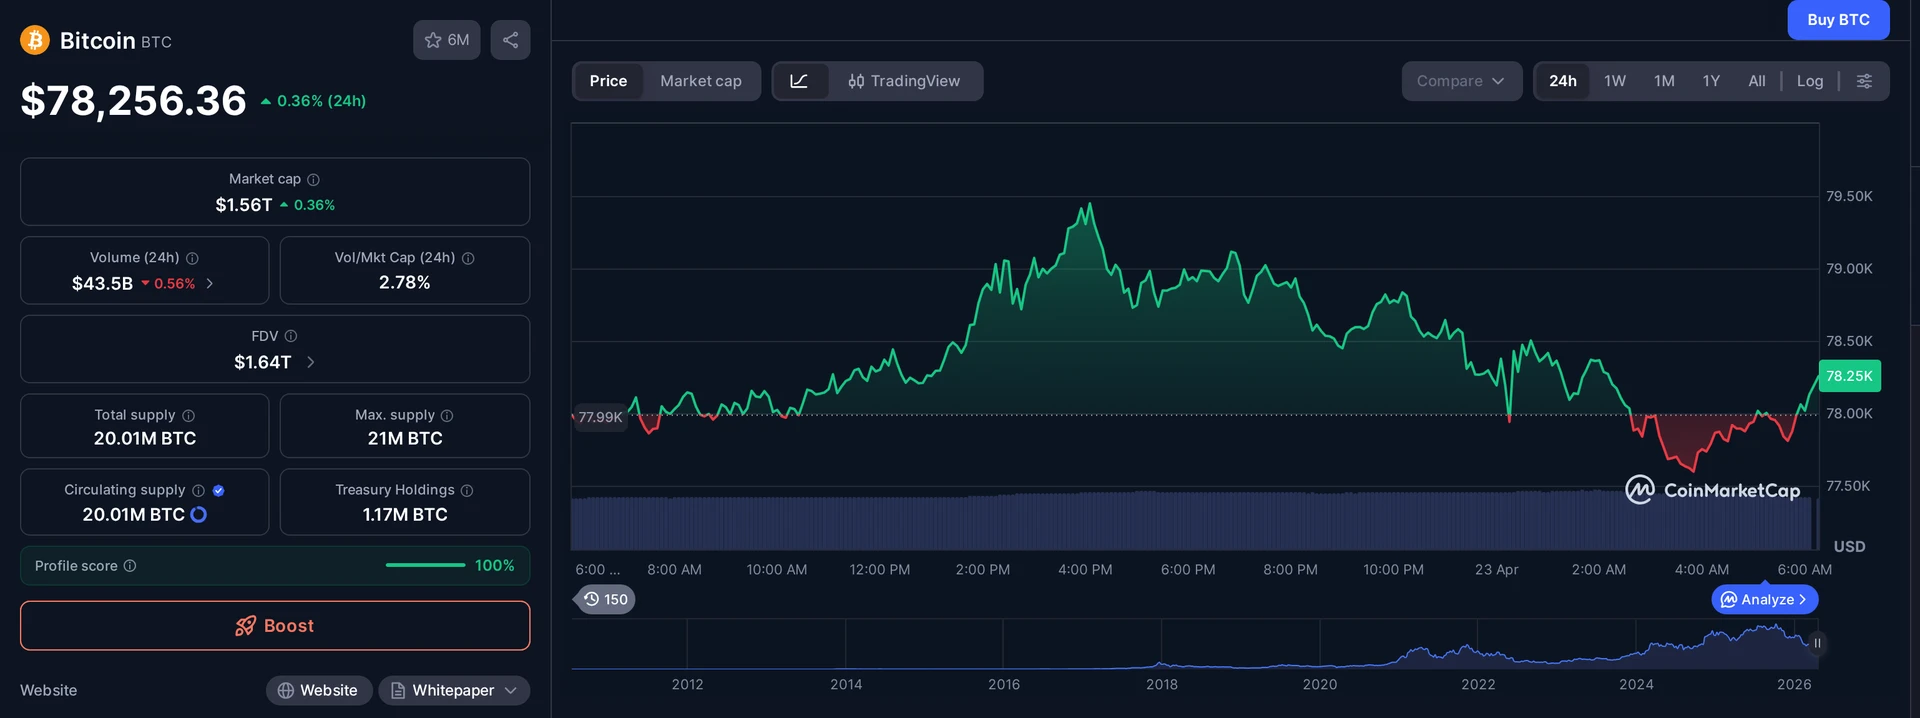Open Circulating supply info icon
This screenshot has height=718, width=1920.
[198, 490]
